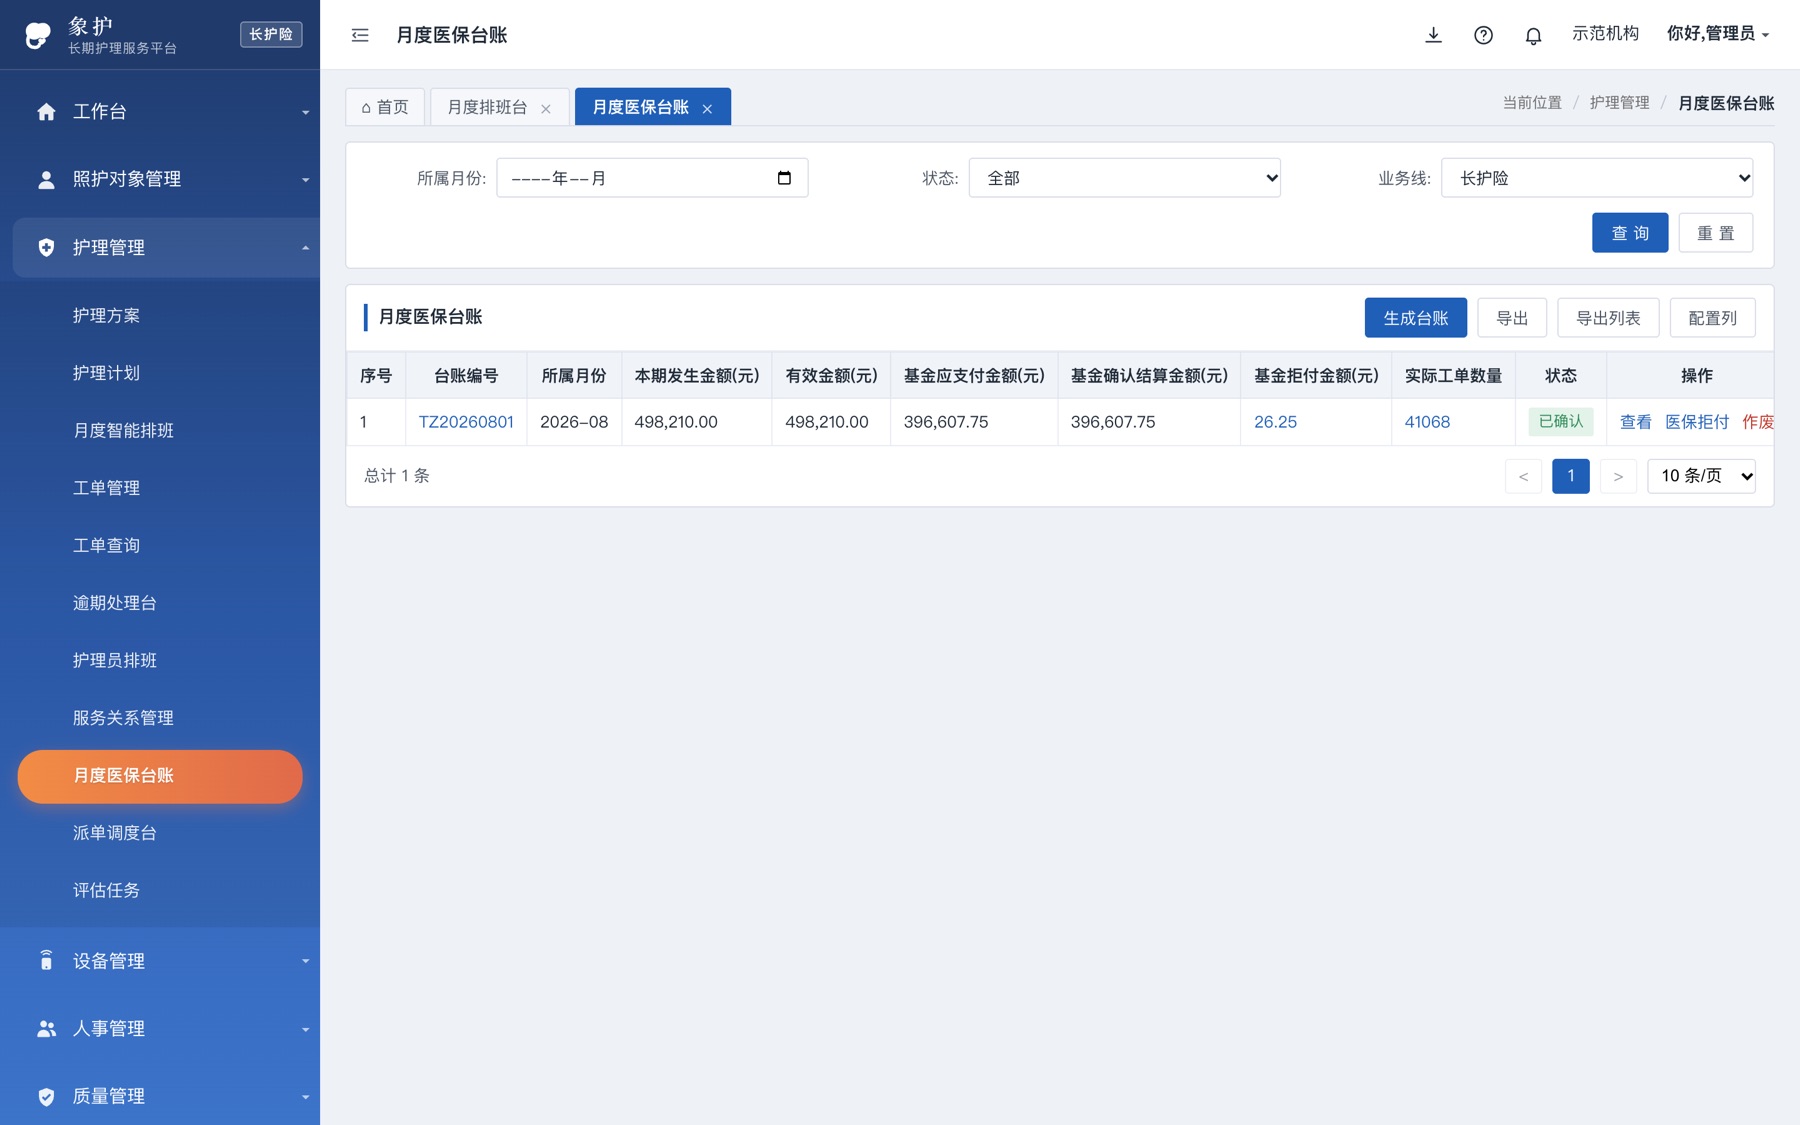Select 月度智能排班 menu item
1800x1125 pixels.
pos(123,431)
